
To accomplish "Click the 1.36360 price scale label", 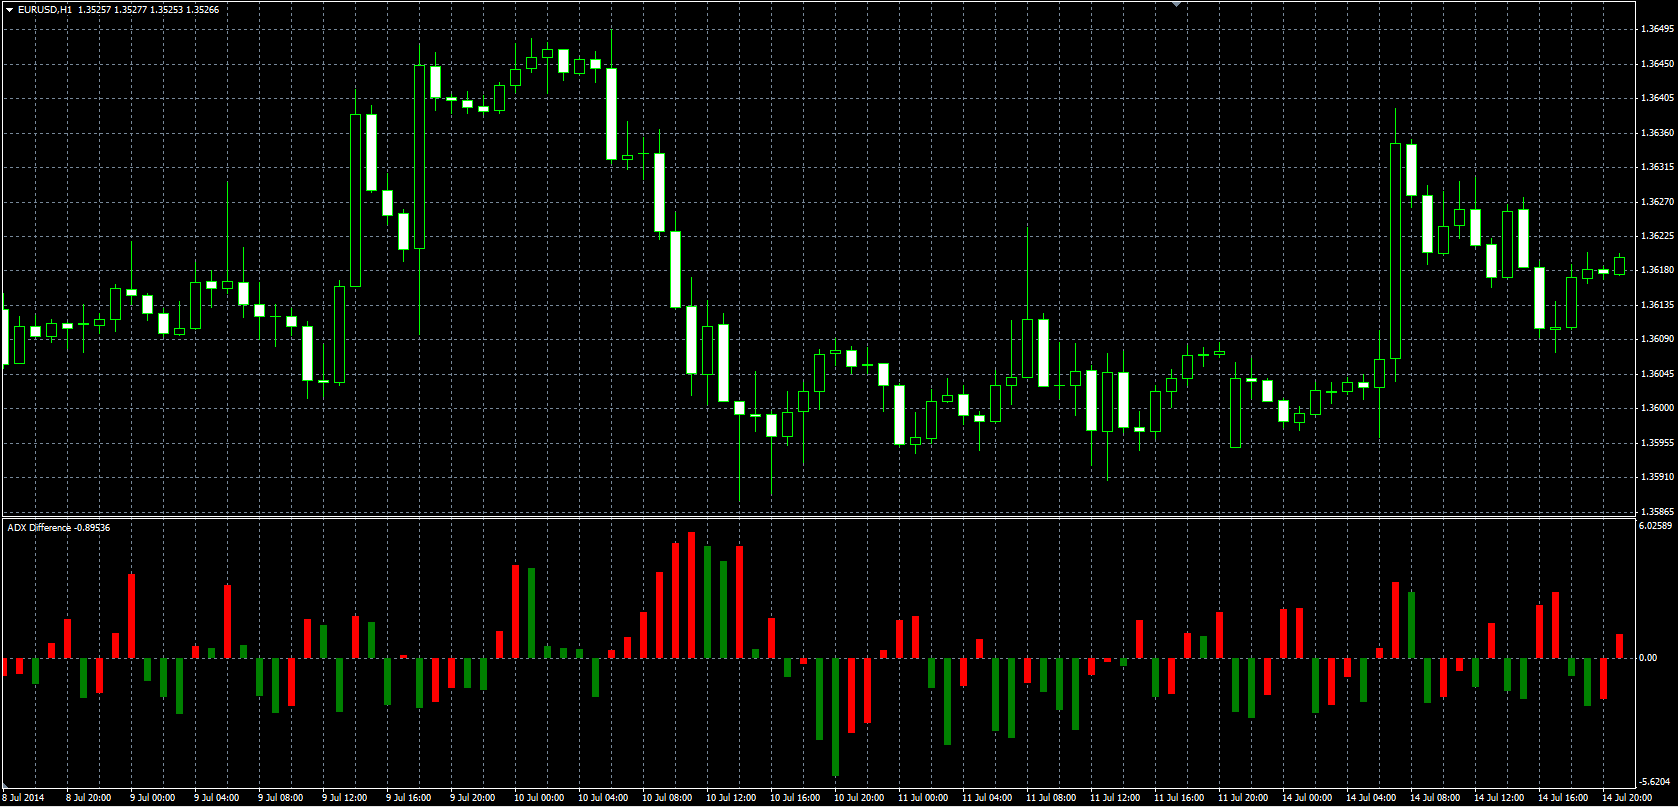I will (x=1657, y=133).
